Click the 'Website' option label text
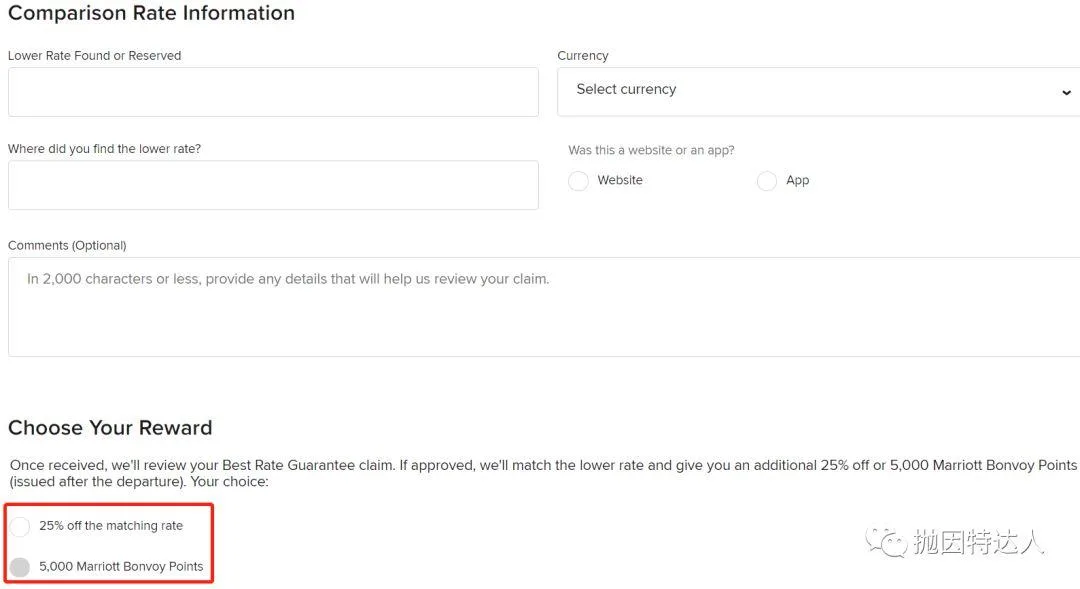Viewport: 1080px width, 589px height. click(x=620, y=180)
